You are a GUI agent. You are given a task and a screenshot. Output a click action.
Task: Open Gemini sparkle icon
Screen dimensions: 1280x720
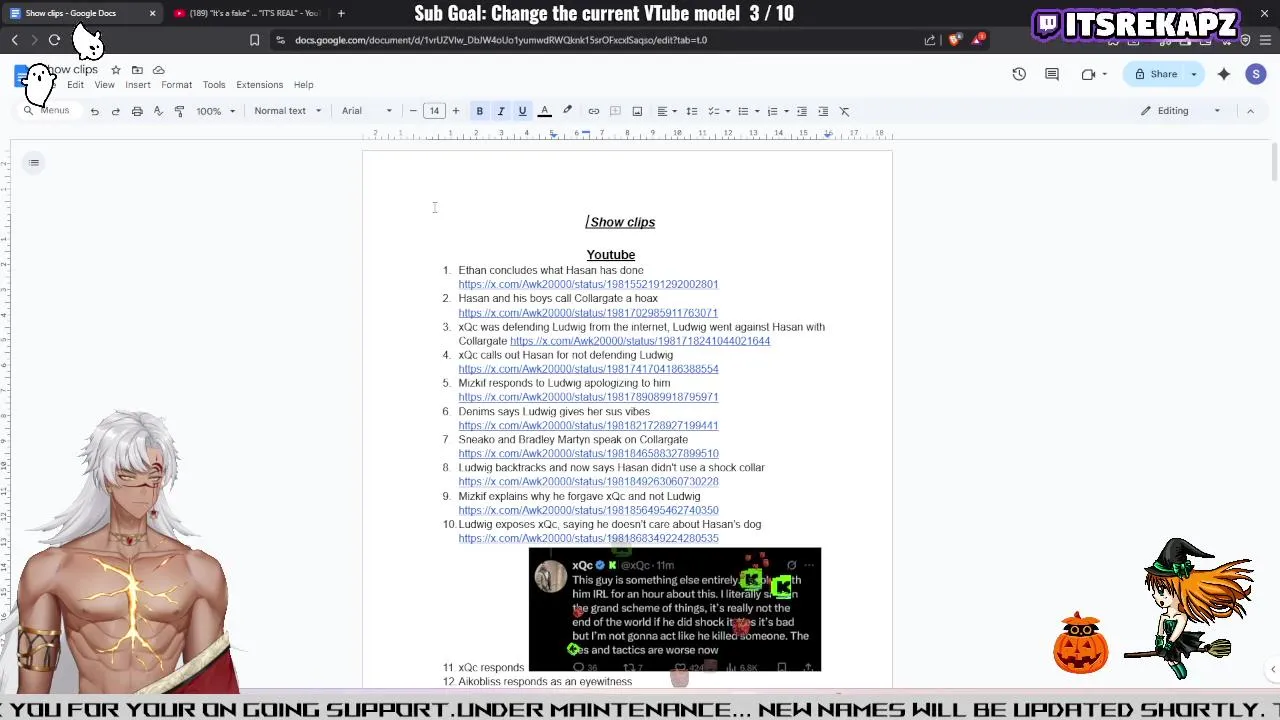(1224, 74)
